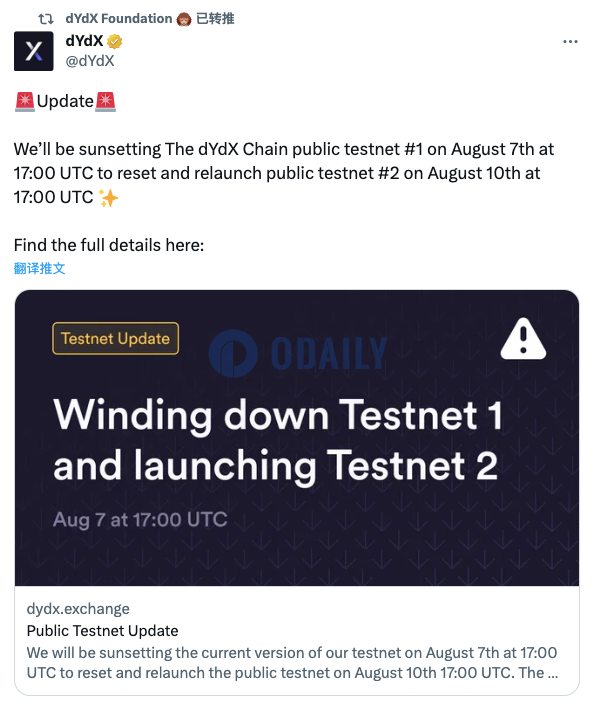Click the dydx.exchange domain label
The image size is (596, 708).
(78, 609)
